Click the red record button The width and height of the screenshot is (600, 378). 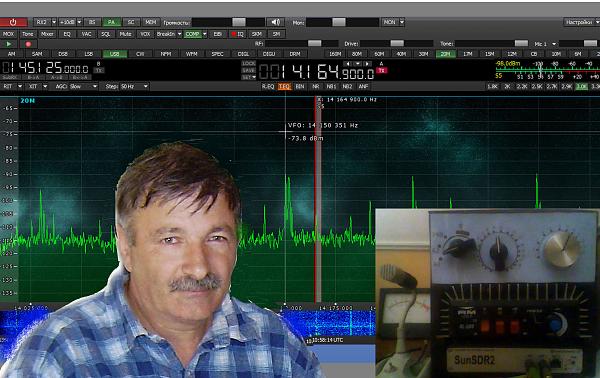coord(28,44)
